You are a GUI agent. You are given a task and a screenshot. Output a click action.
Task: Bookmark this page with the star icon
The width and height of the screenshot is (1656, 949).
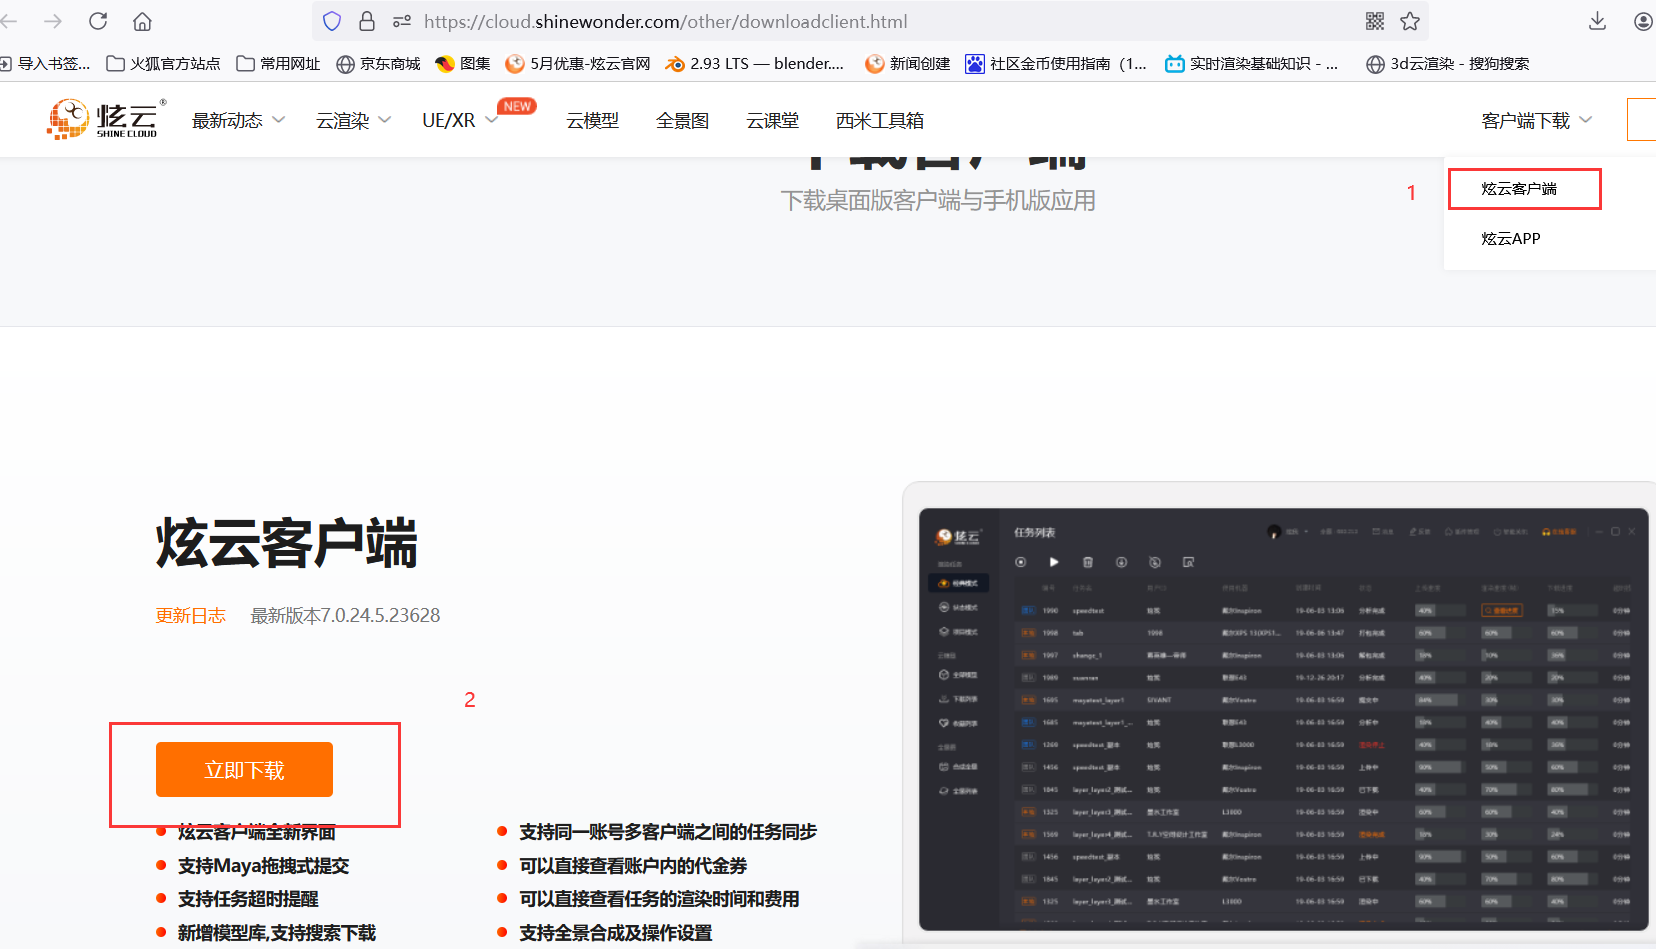[x=1410, y=21]
